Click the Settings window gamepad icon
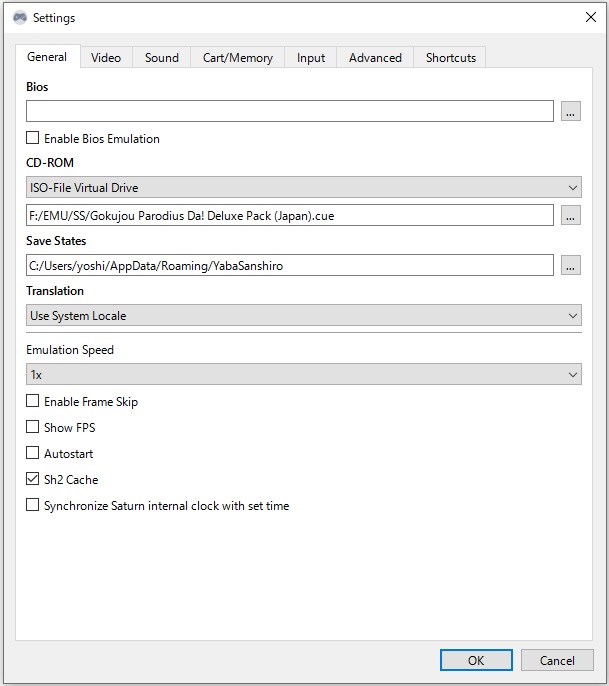 coord(19,17)
